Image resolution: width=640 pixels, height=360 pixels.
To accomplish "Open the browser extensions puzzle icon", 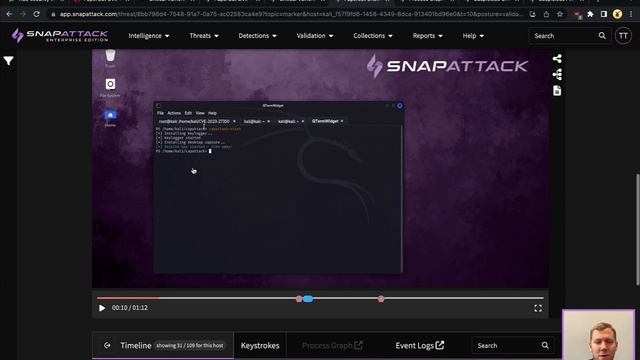I will [590, 14].
